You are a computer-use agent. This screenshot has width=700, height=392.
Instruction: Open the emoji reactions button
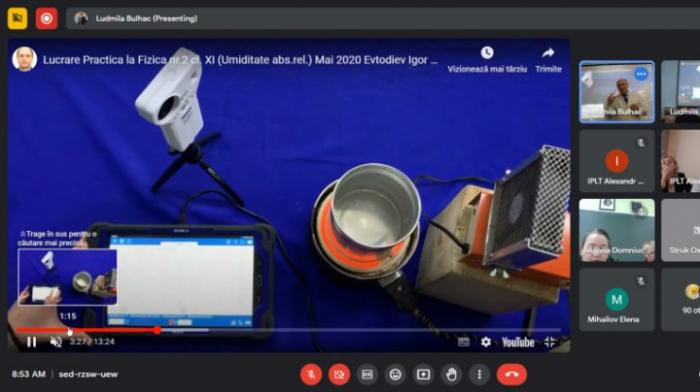click(395, 374)
